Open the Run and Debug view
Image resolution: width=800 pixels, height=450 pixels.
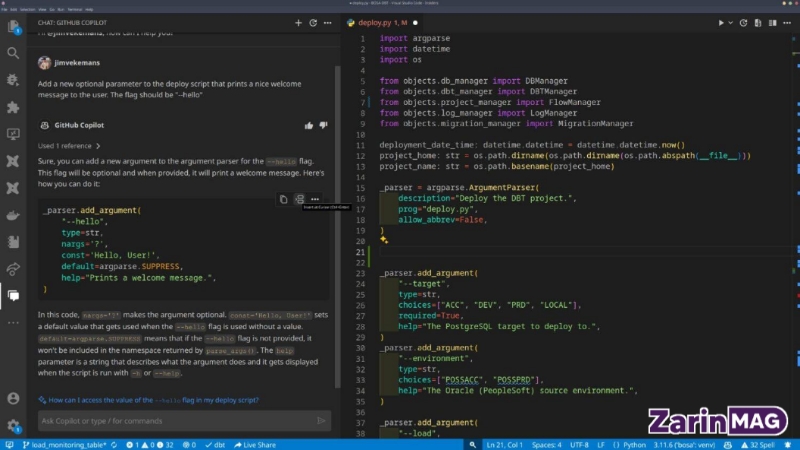13,80
